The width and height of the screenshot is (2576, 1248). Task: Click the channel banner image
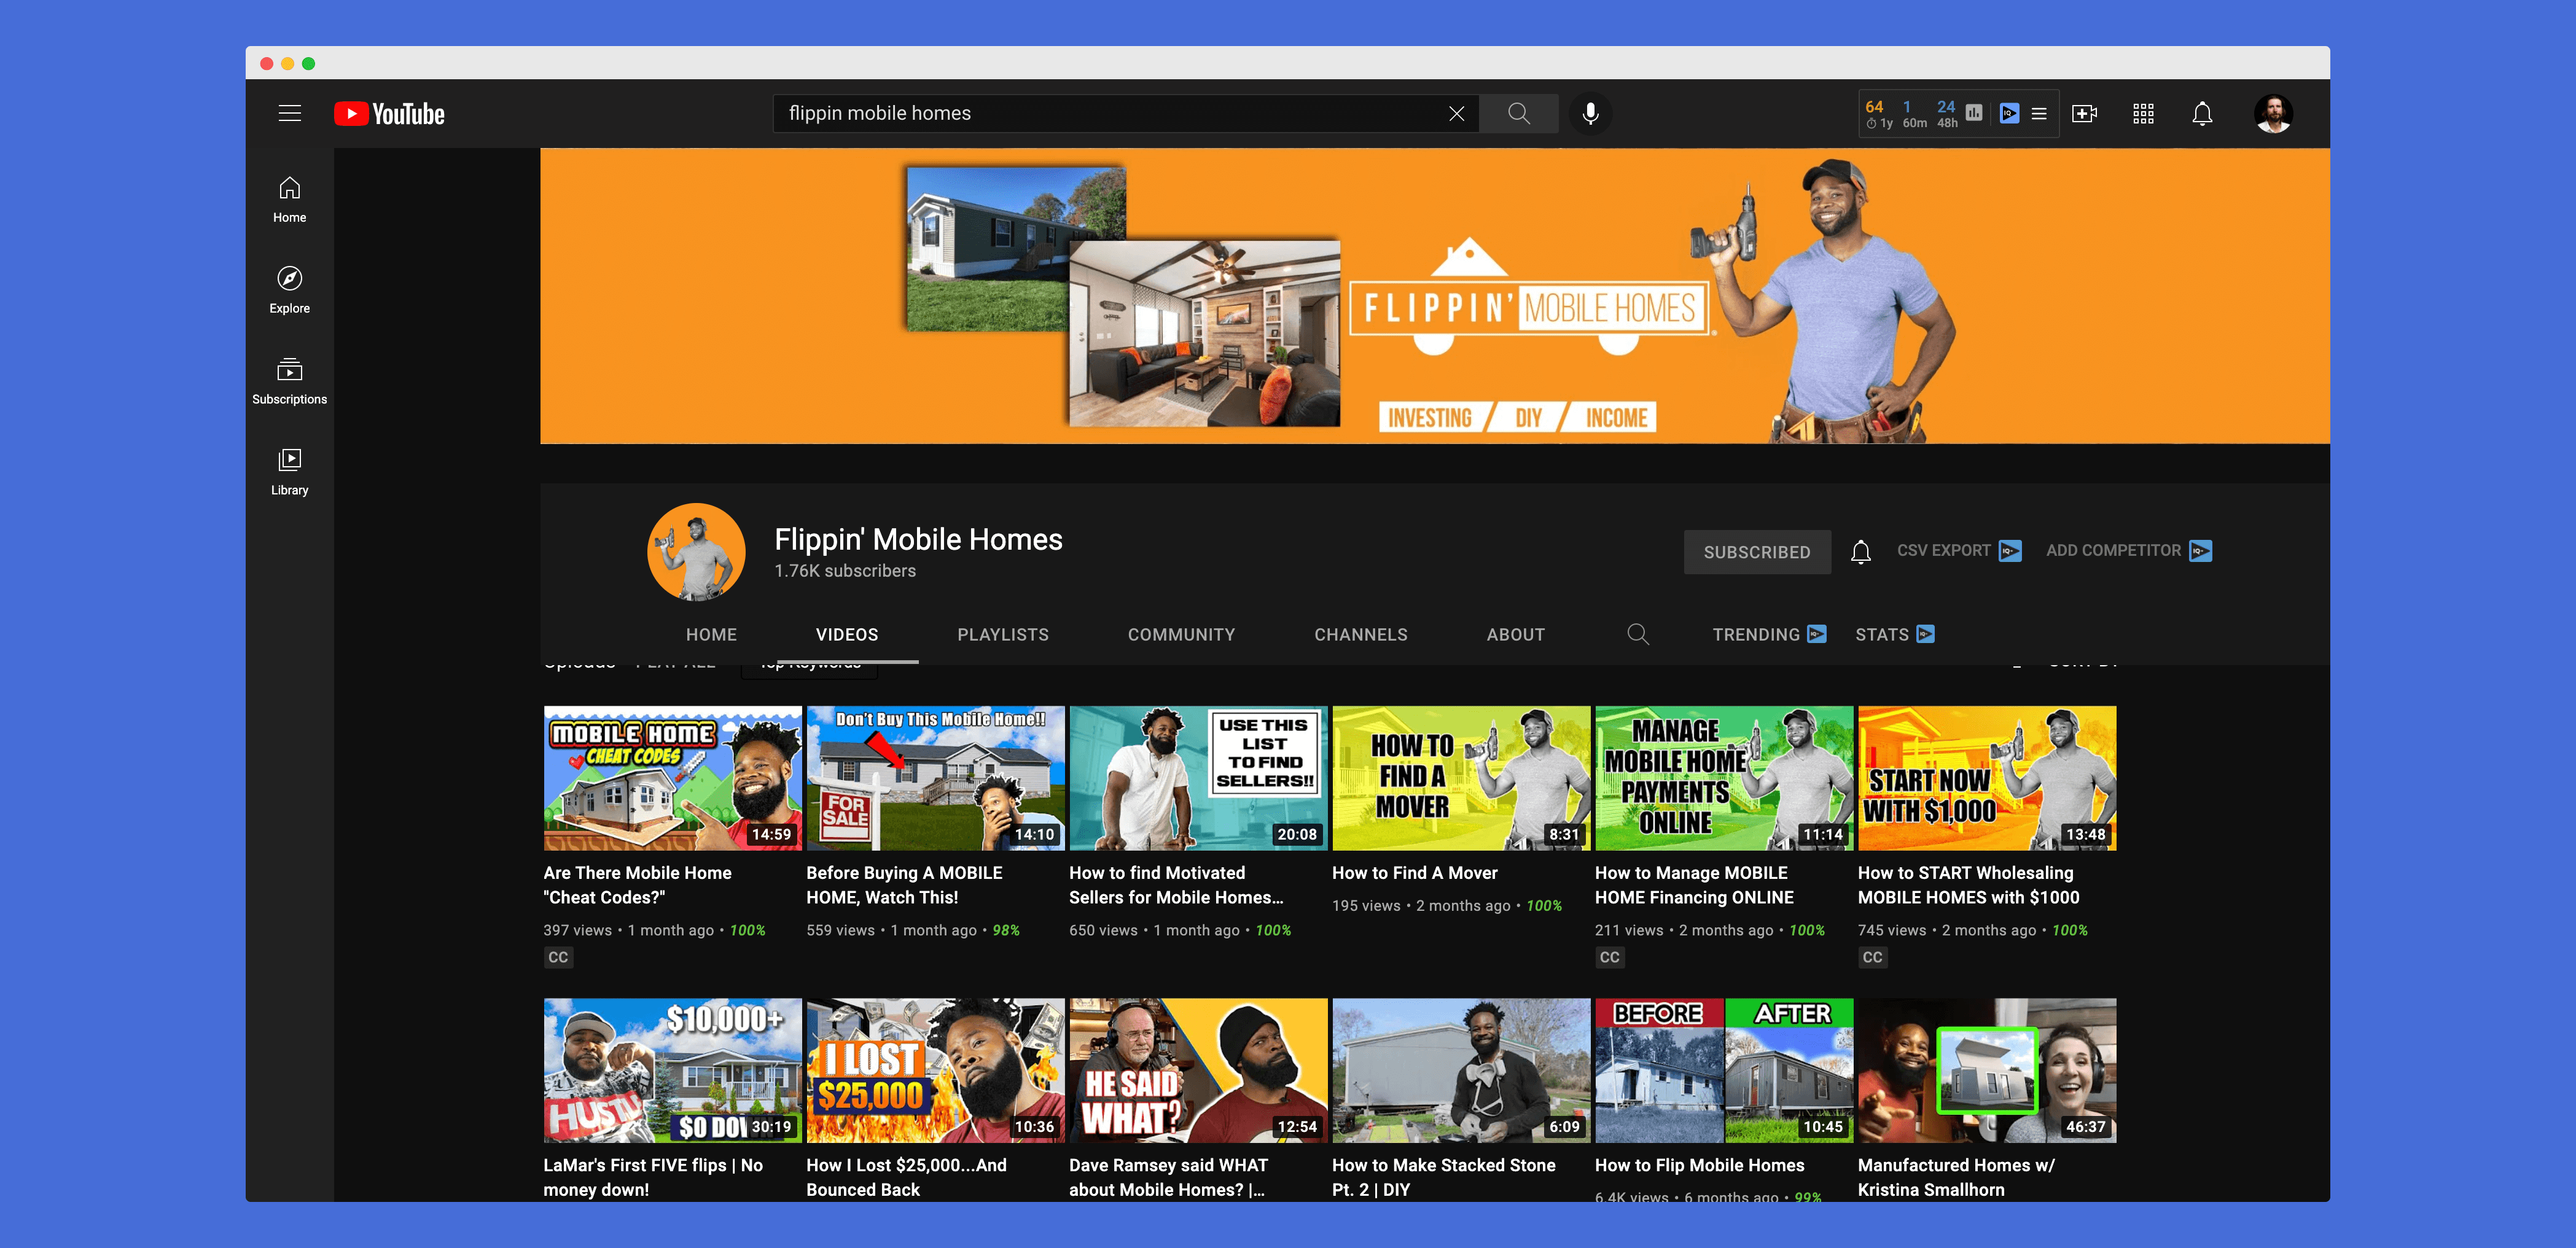pos(1434,296)
